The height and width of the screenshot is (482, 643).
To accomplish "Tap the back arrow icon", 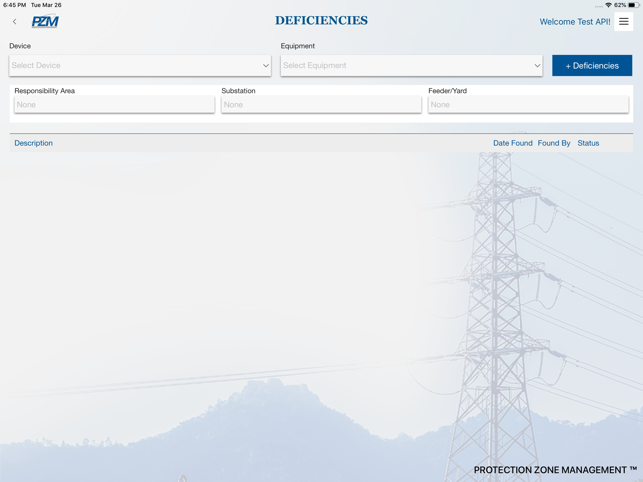I will click(14, 22).
